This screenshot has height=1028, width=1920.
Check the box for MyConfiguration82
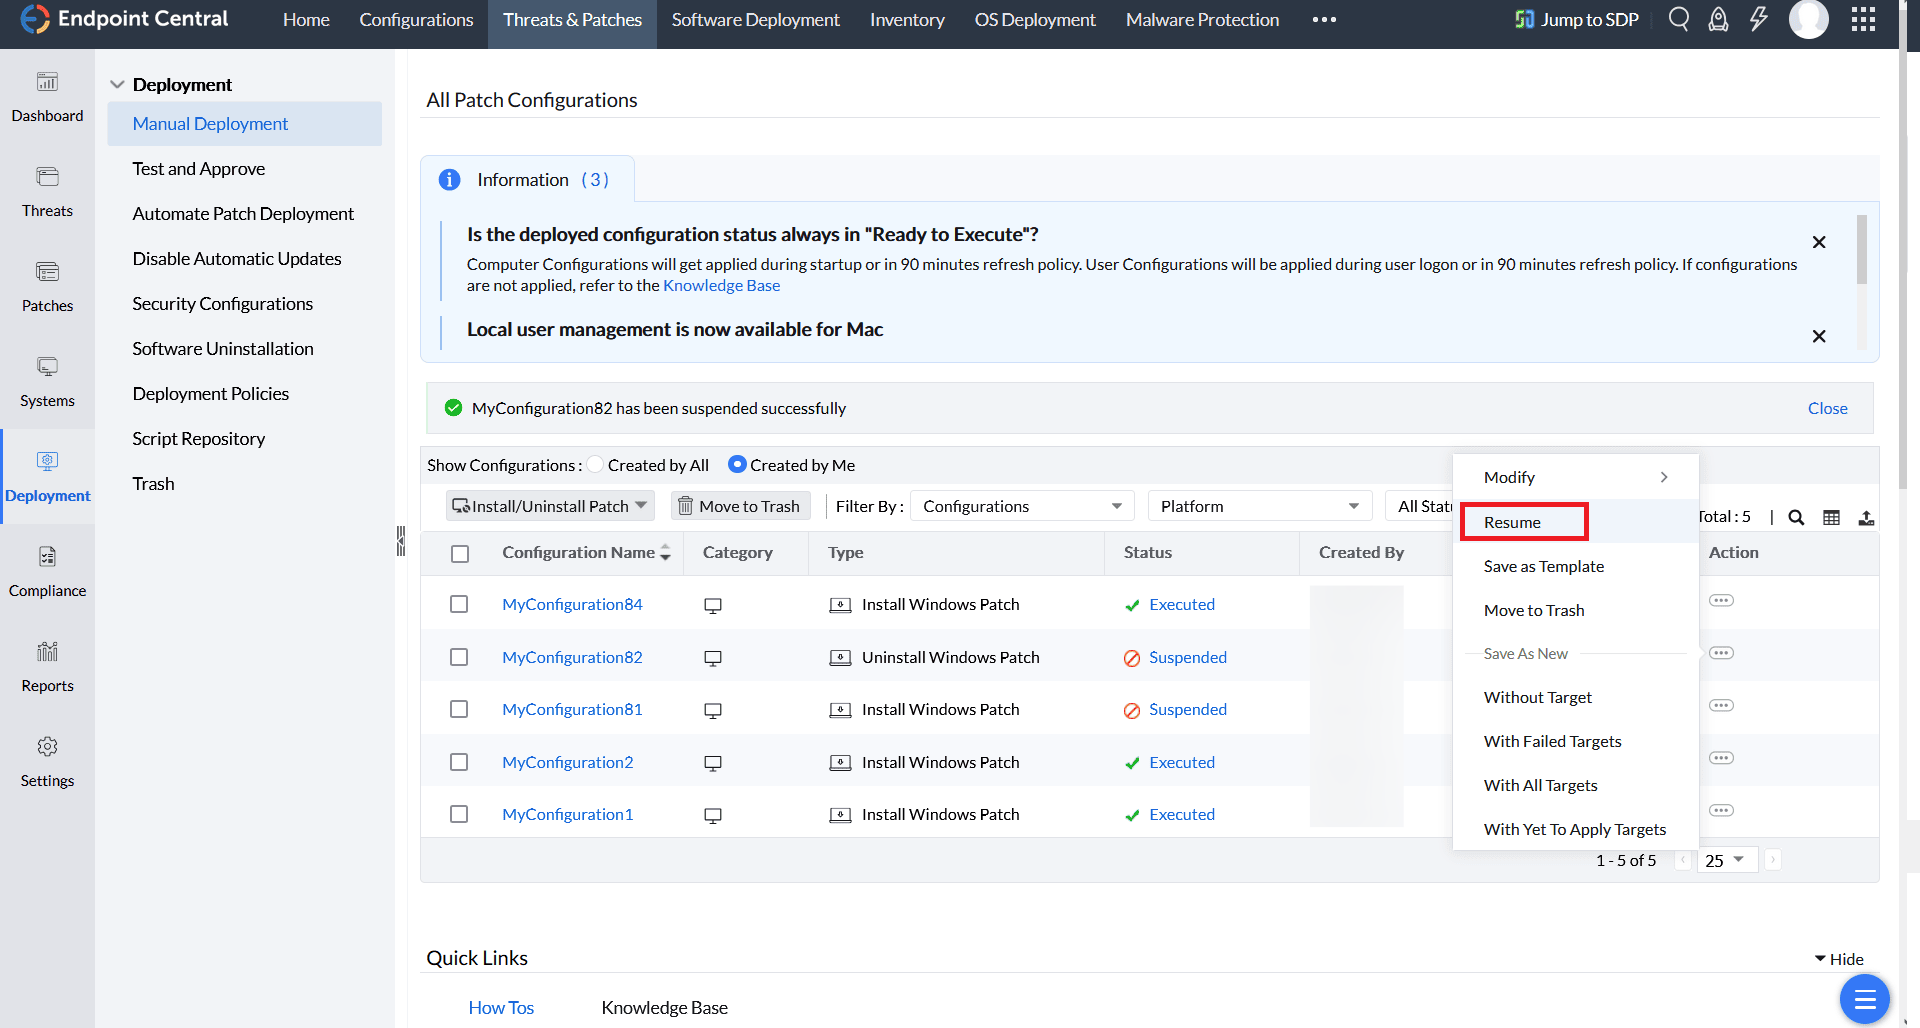459,657
